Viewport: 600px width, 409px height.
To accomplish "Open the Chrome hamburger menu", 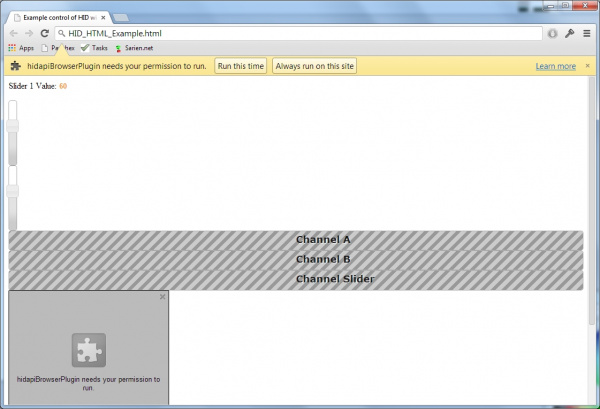I will click(x=586, y=33).
